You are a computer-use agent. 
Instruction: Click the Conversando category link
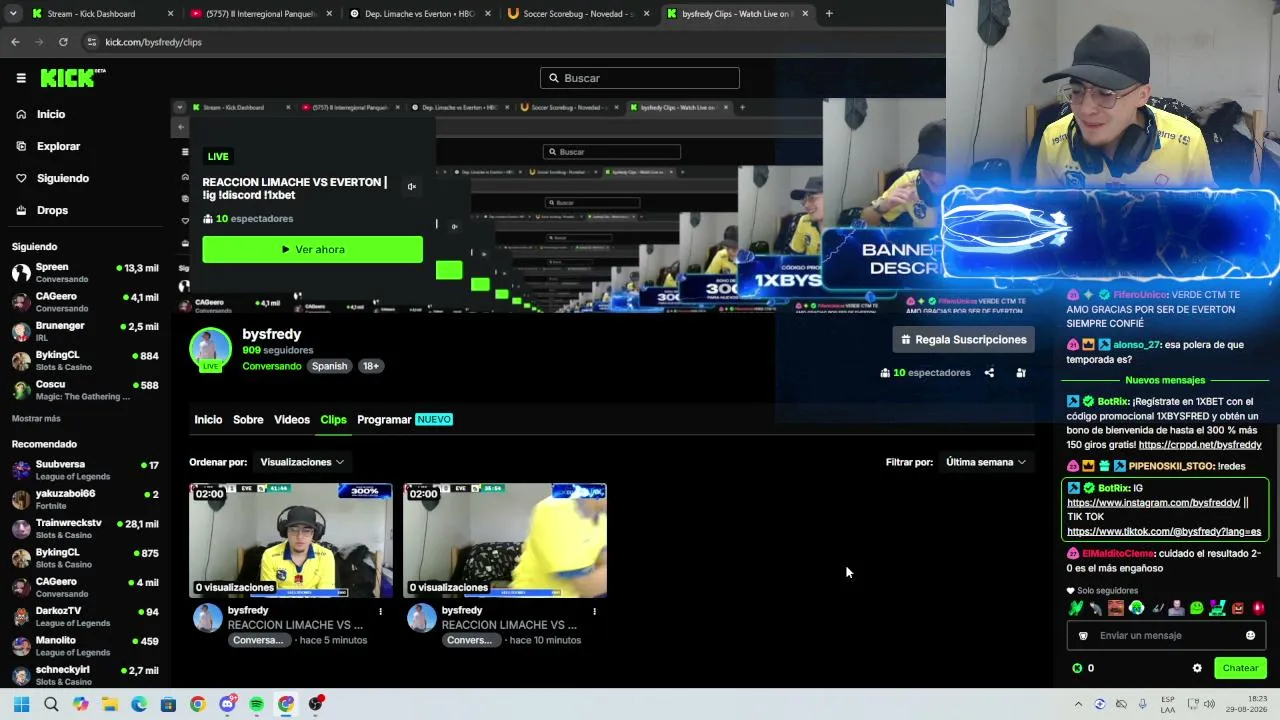pyautogui.click(x=271, y=366)
